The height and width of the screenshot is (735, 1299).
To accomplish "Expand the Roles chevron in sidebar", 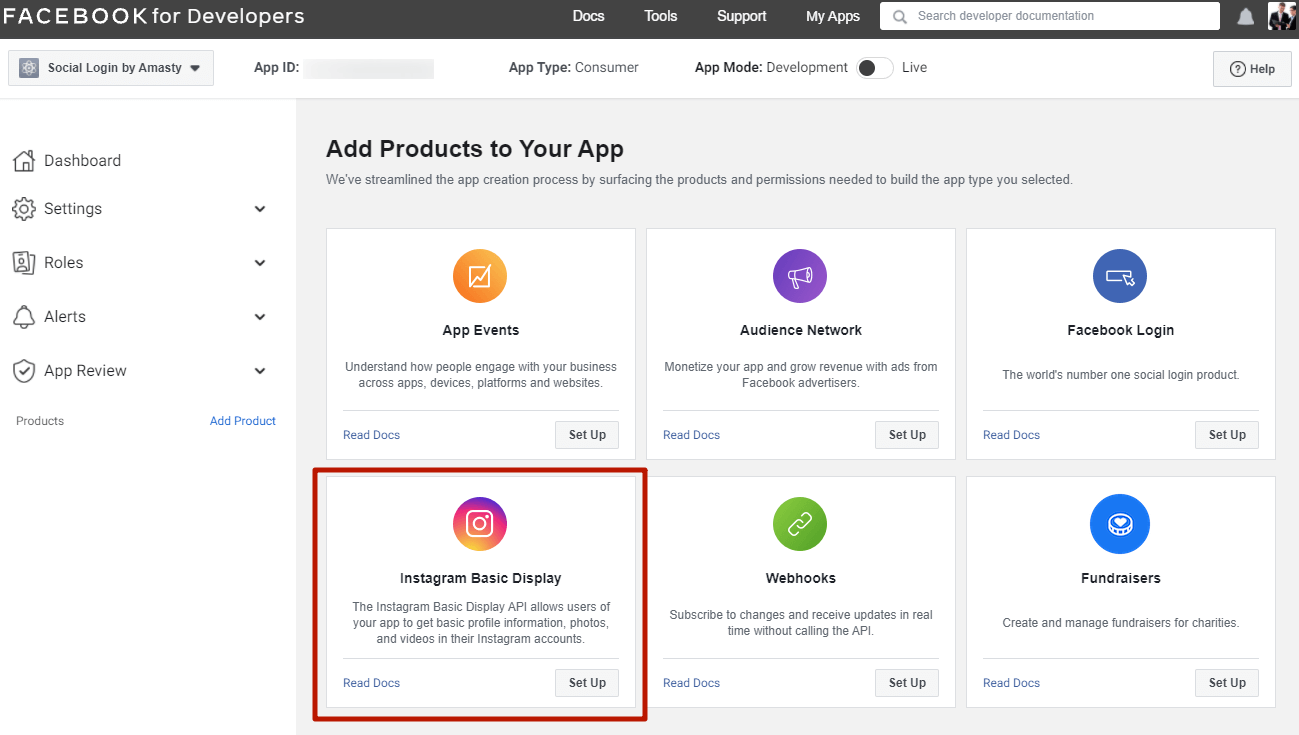I will [260, 263].
